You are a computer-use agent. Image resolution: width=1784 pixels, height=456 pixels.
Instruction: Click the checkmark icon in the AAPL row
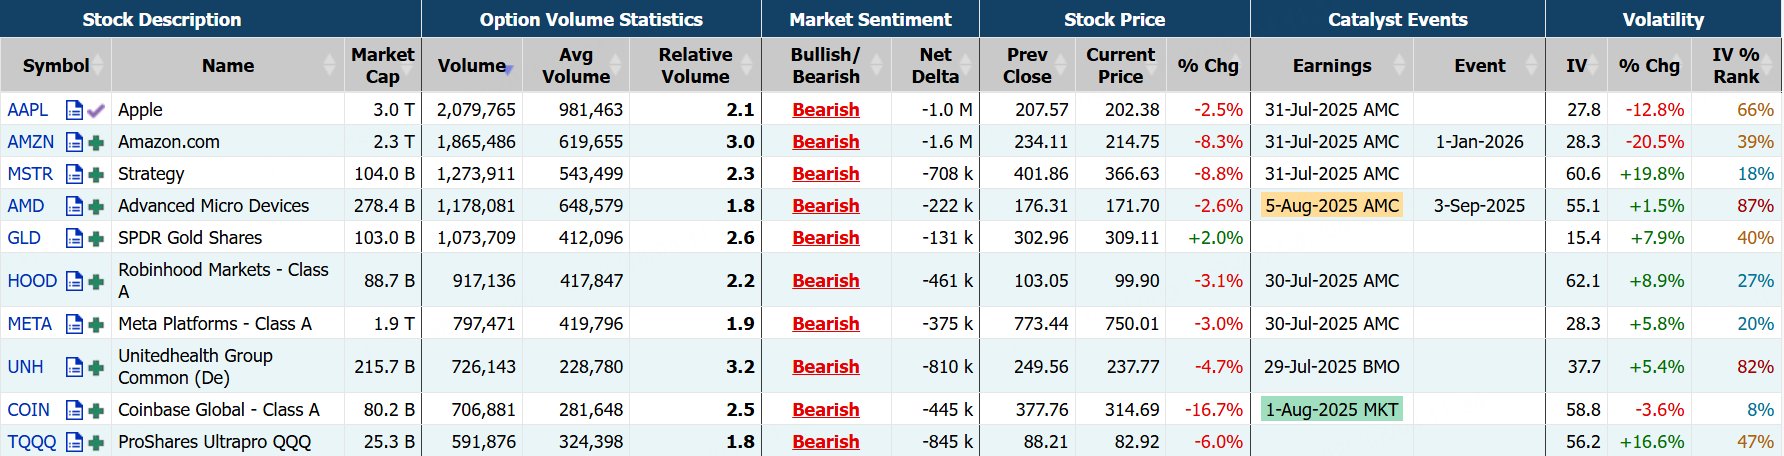[96, 110]
